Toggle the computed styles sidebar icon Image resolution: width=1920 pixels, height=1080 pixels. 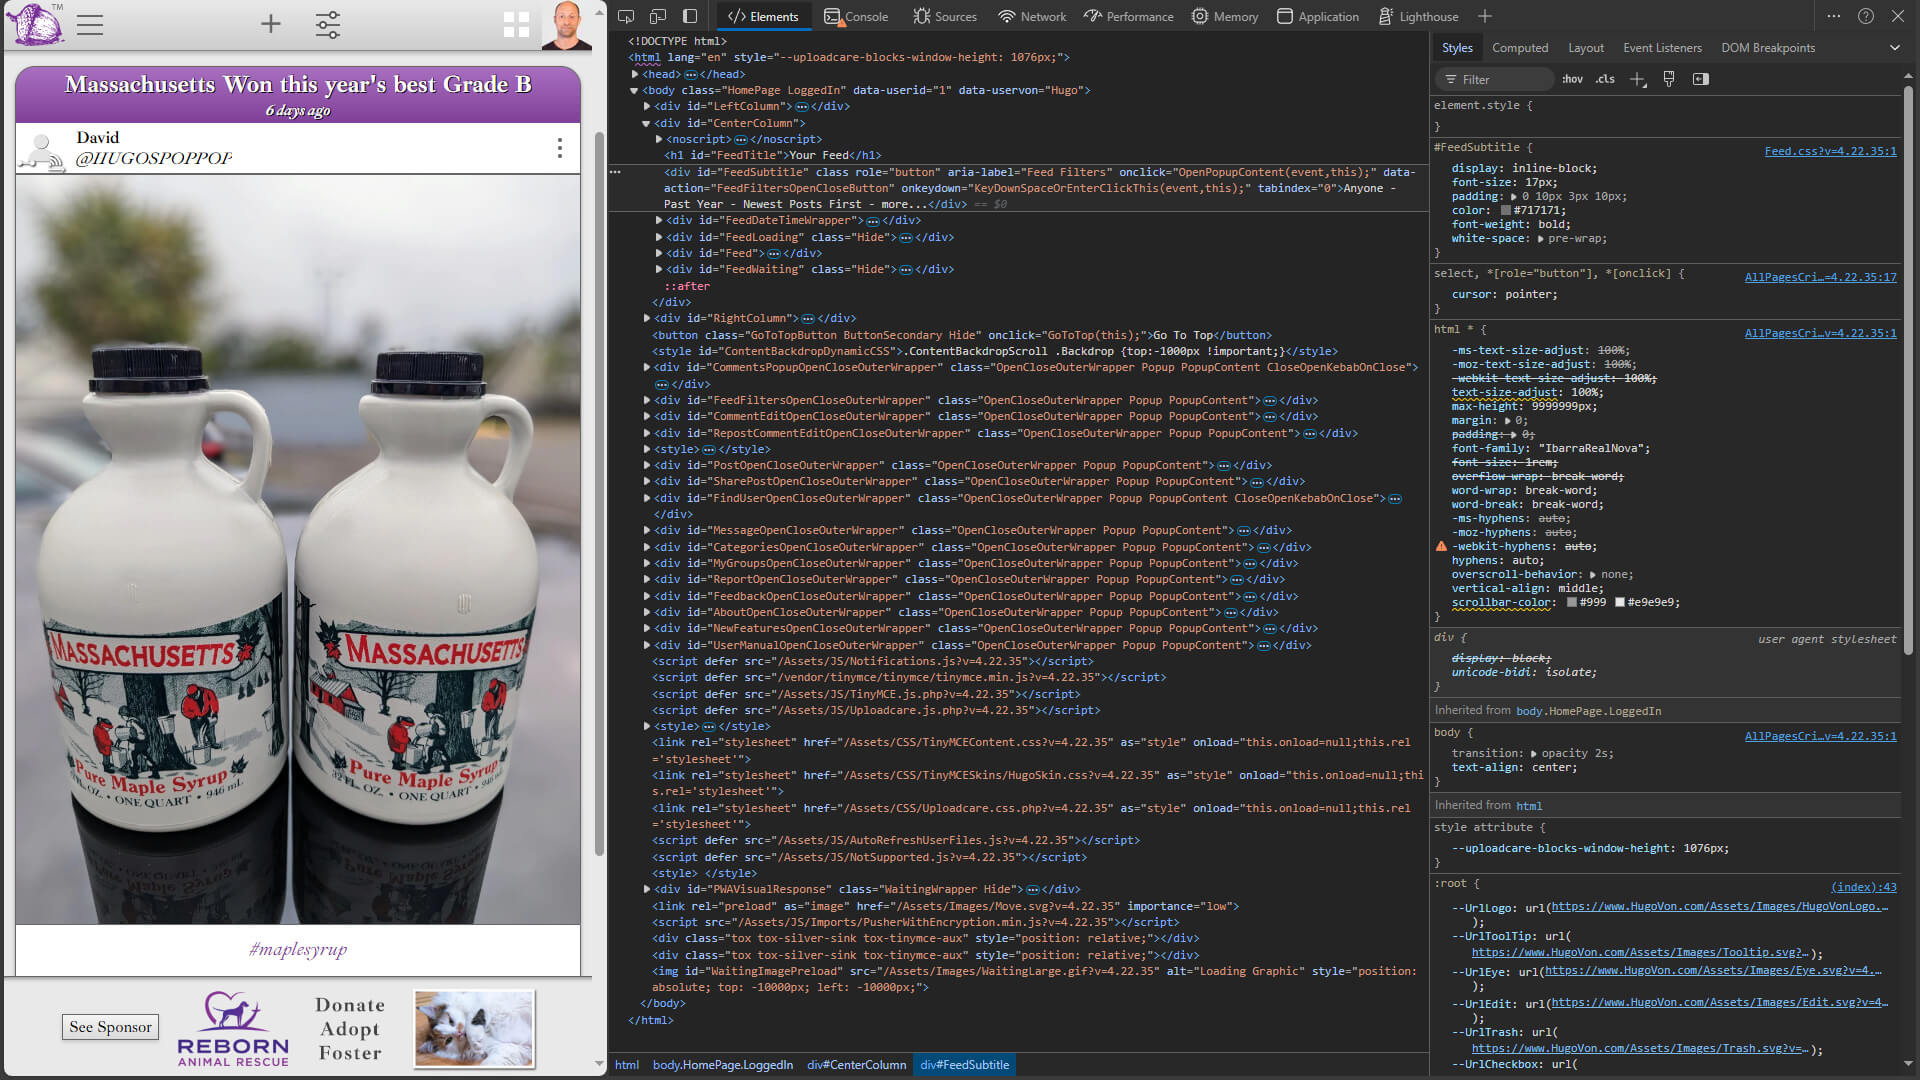(x=1701, y=79)
